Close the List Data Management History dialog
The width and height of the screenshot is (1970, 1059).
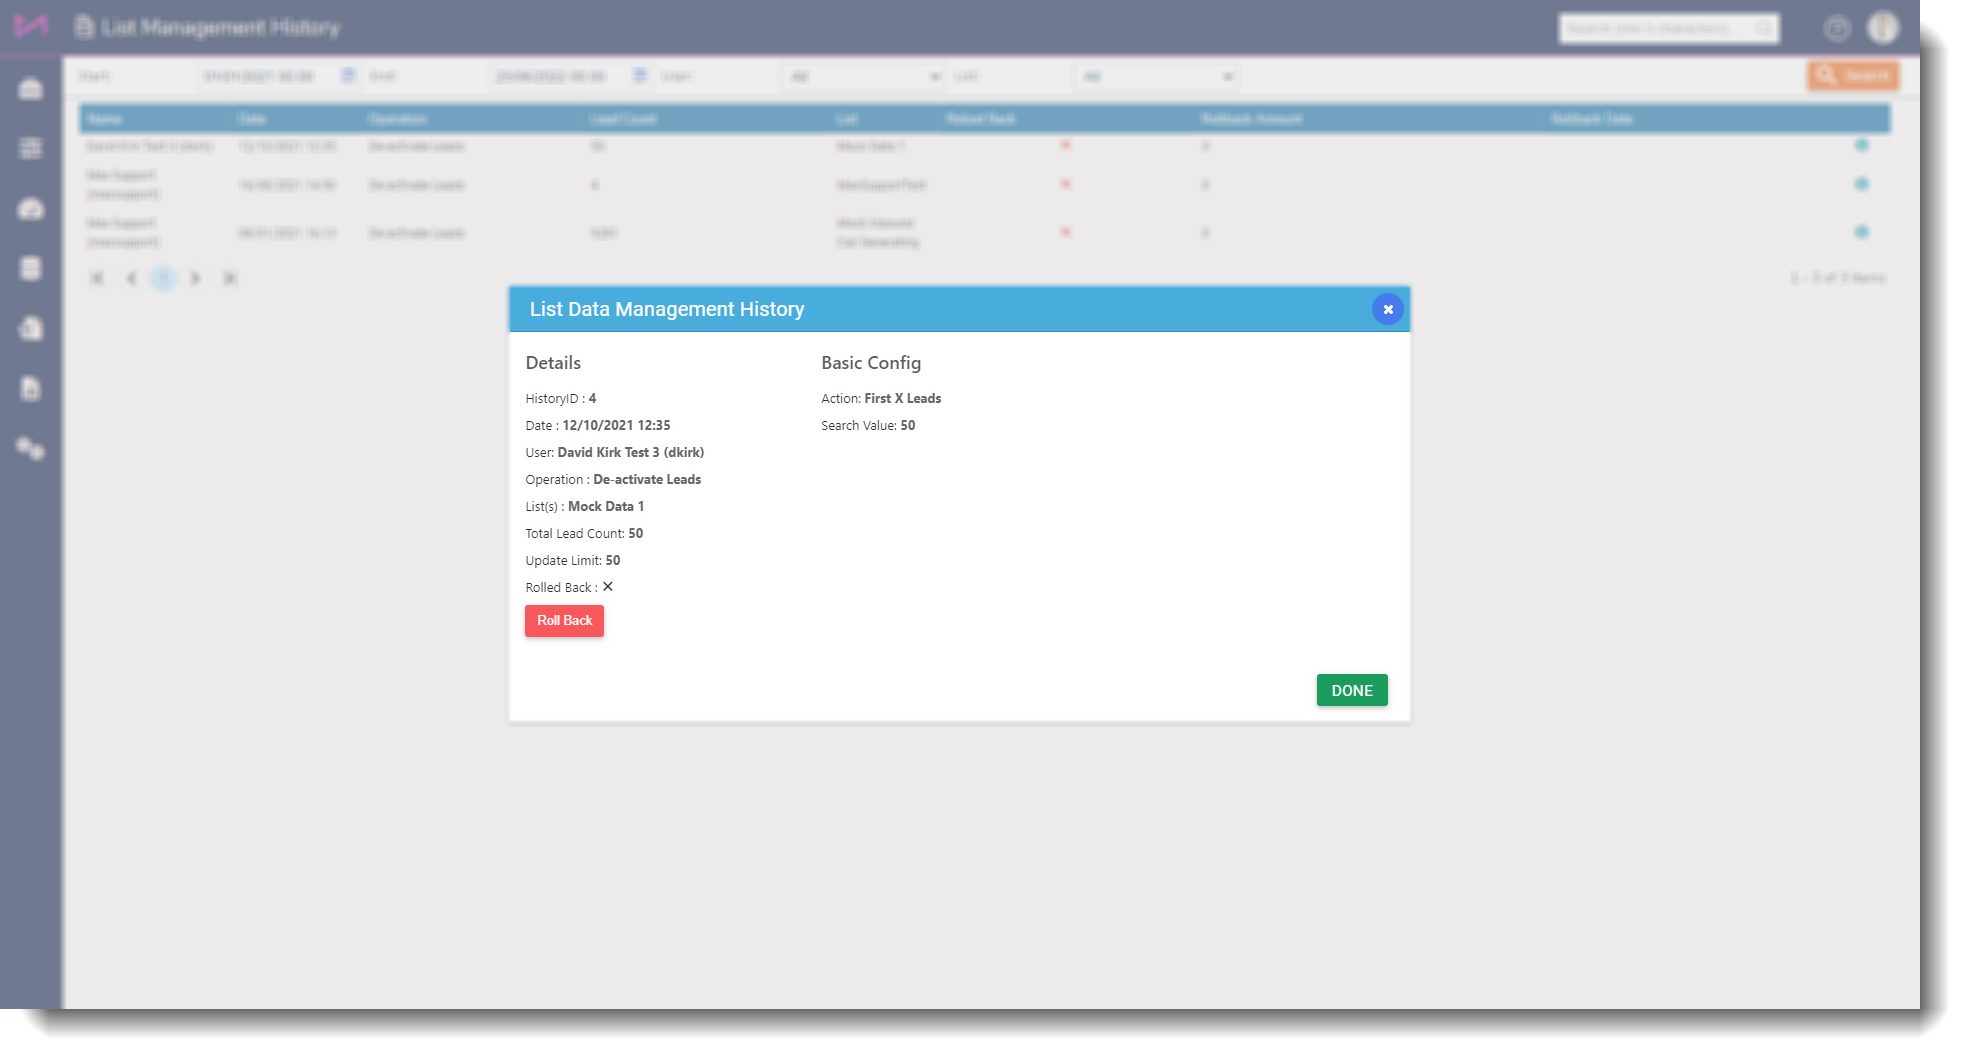click(x=1388, y=309)
